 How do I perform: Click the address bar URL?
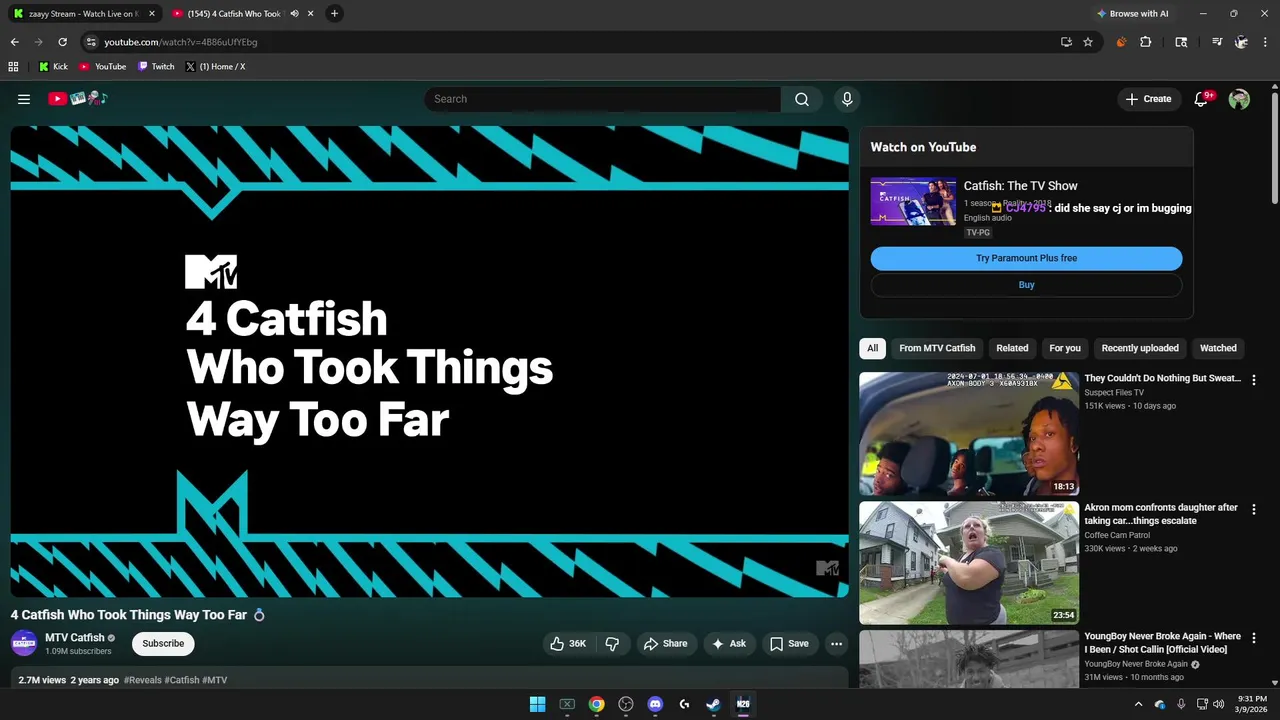point(180,42)
